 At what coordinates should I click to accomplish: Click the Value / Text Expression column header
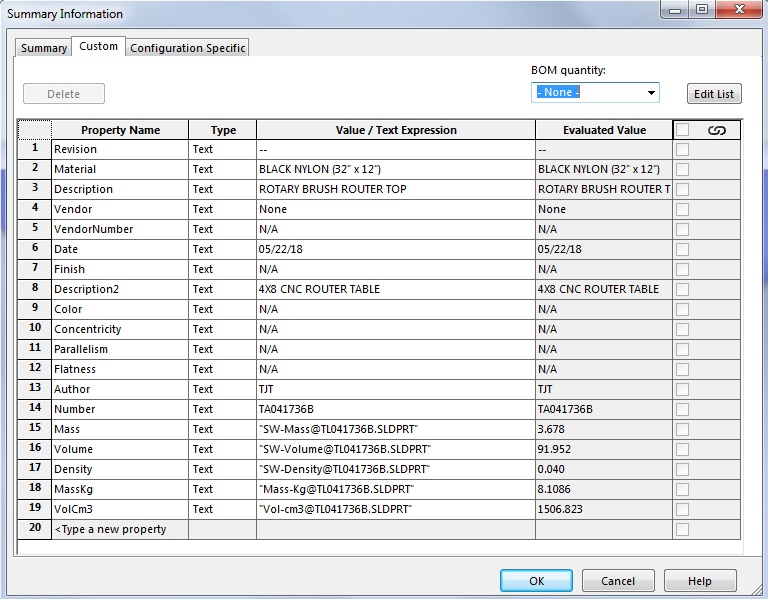tap(396, 130)
